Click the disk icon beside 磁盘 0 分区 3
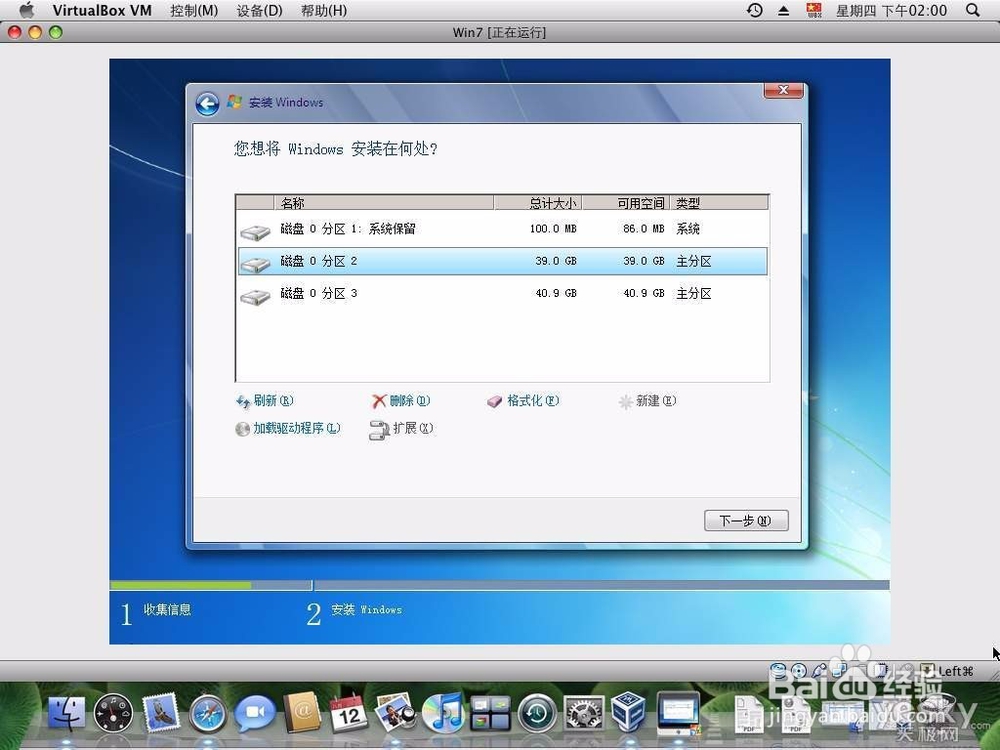1000x750 pixels. 255,296
